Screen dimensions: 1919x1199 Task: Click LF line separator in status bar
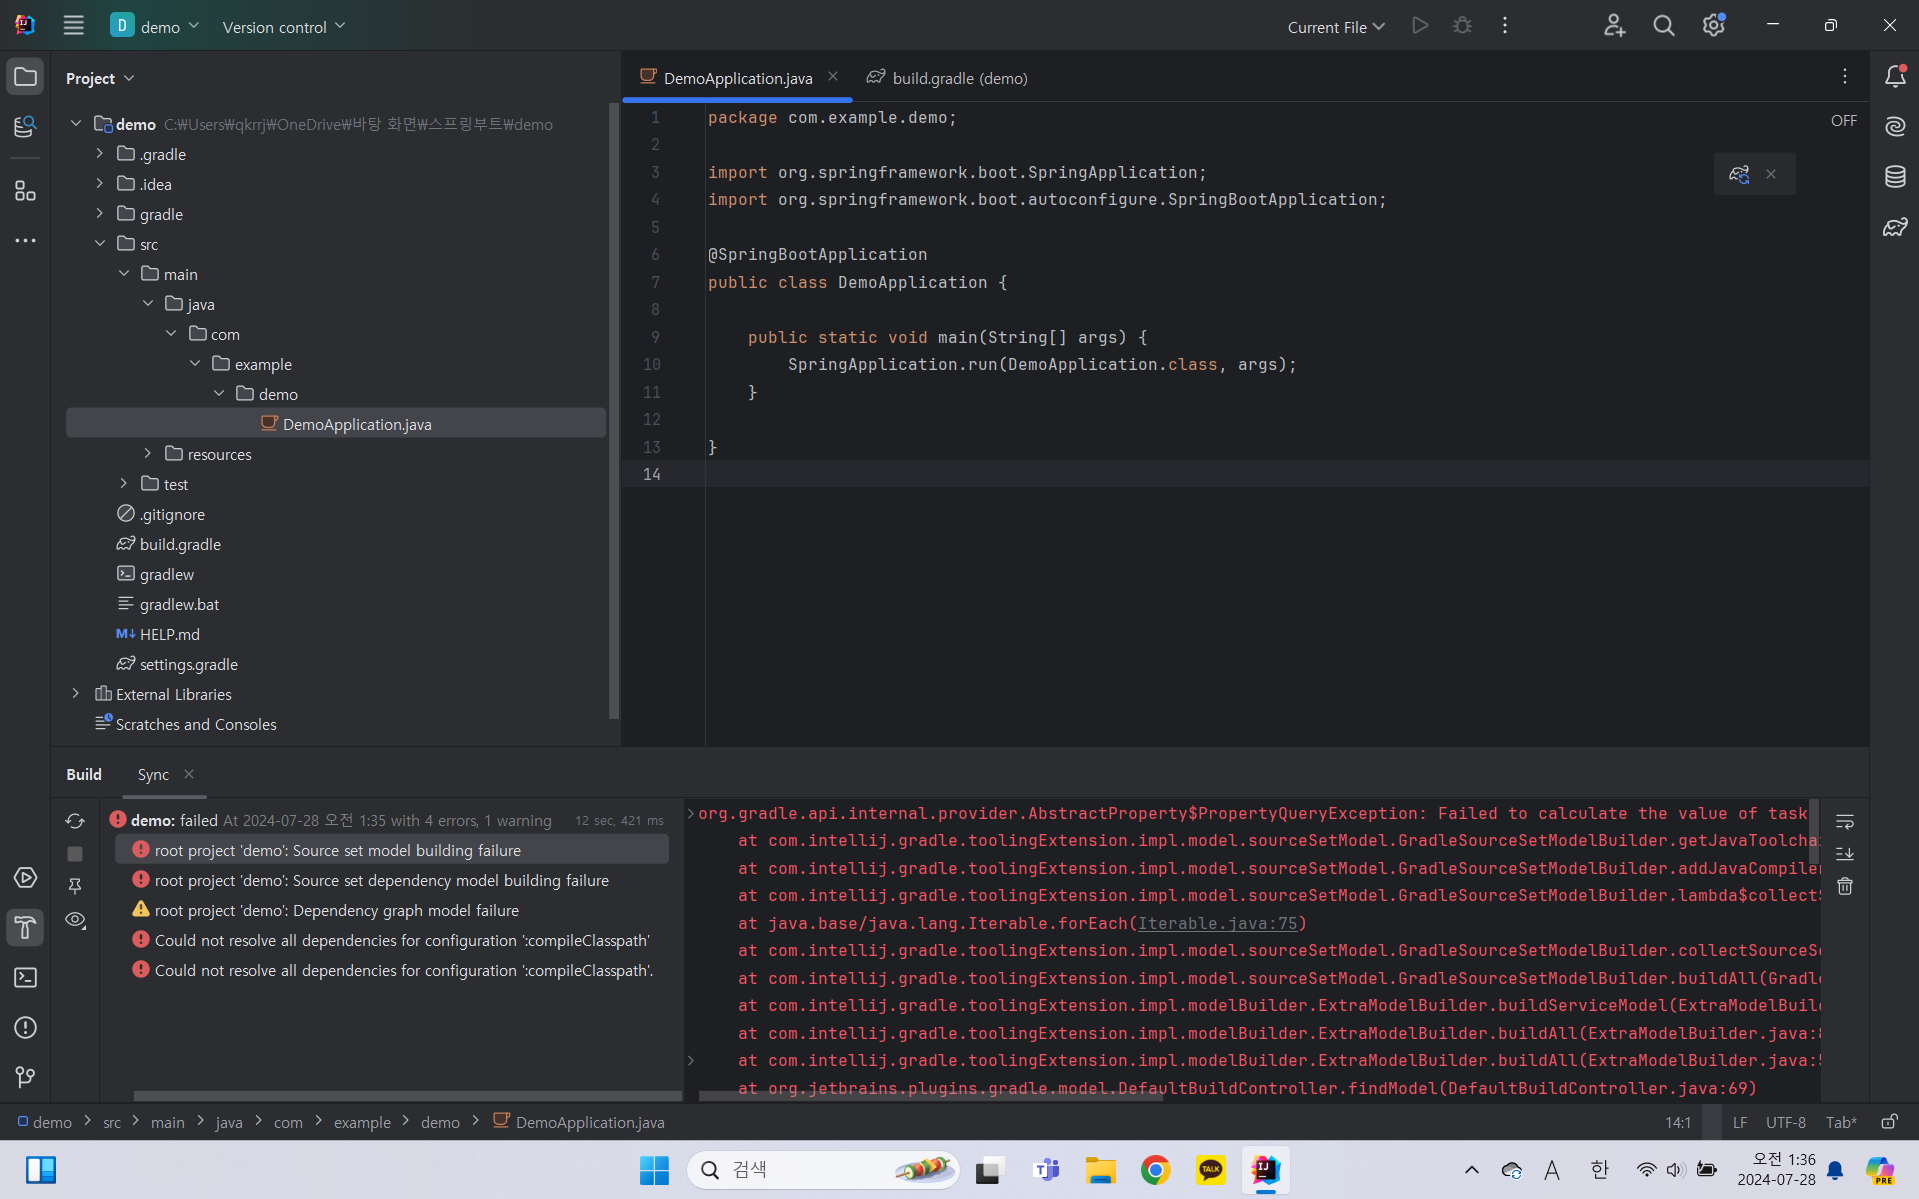(1740, 1122)
